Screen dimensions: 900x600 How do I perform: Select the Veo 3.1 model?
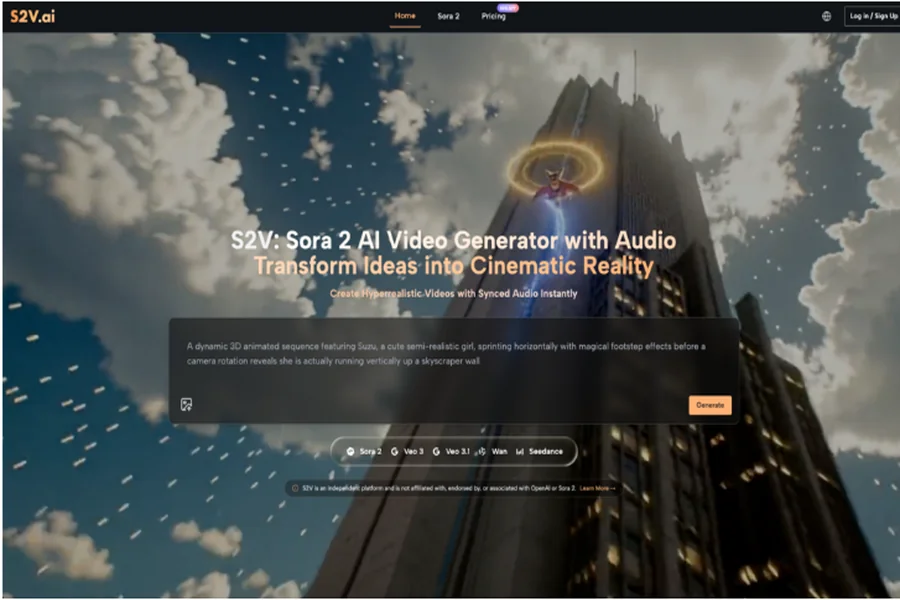pos(456,452)
